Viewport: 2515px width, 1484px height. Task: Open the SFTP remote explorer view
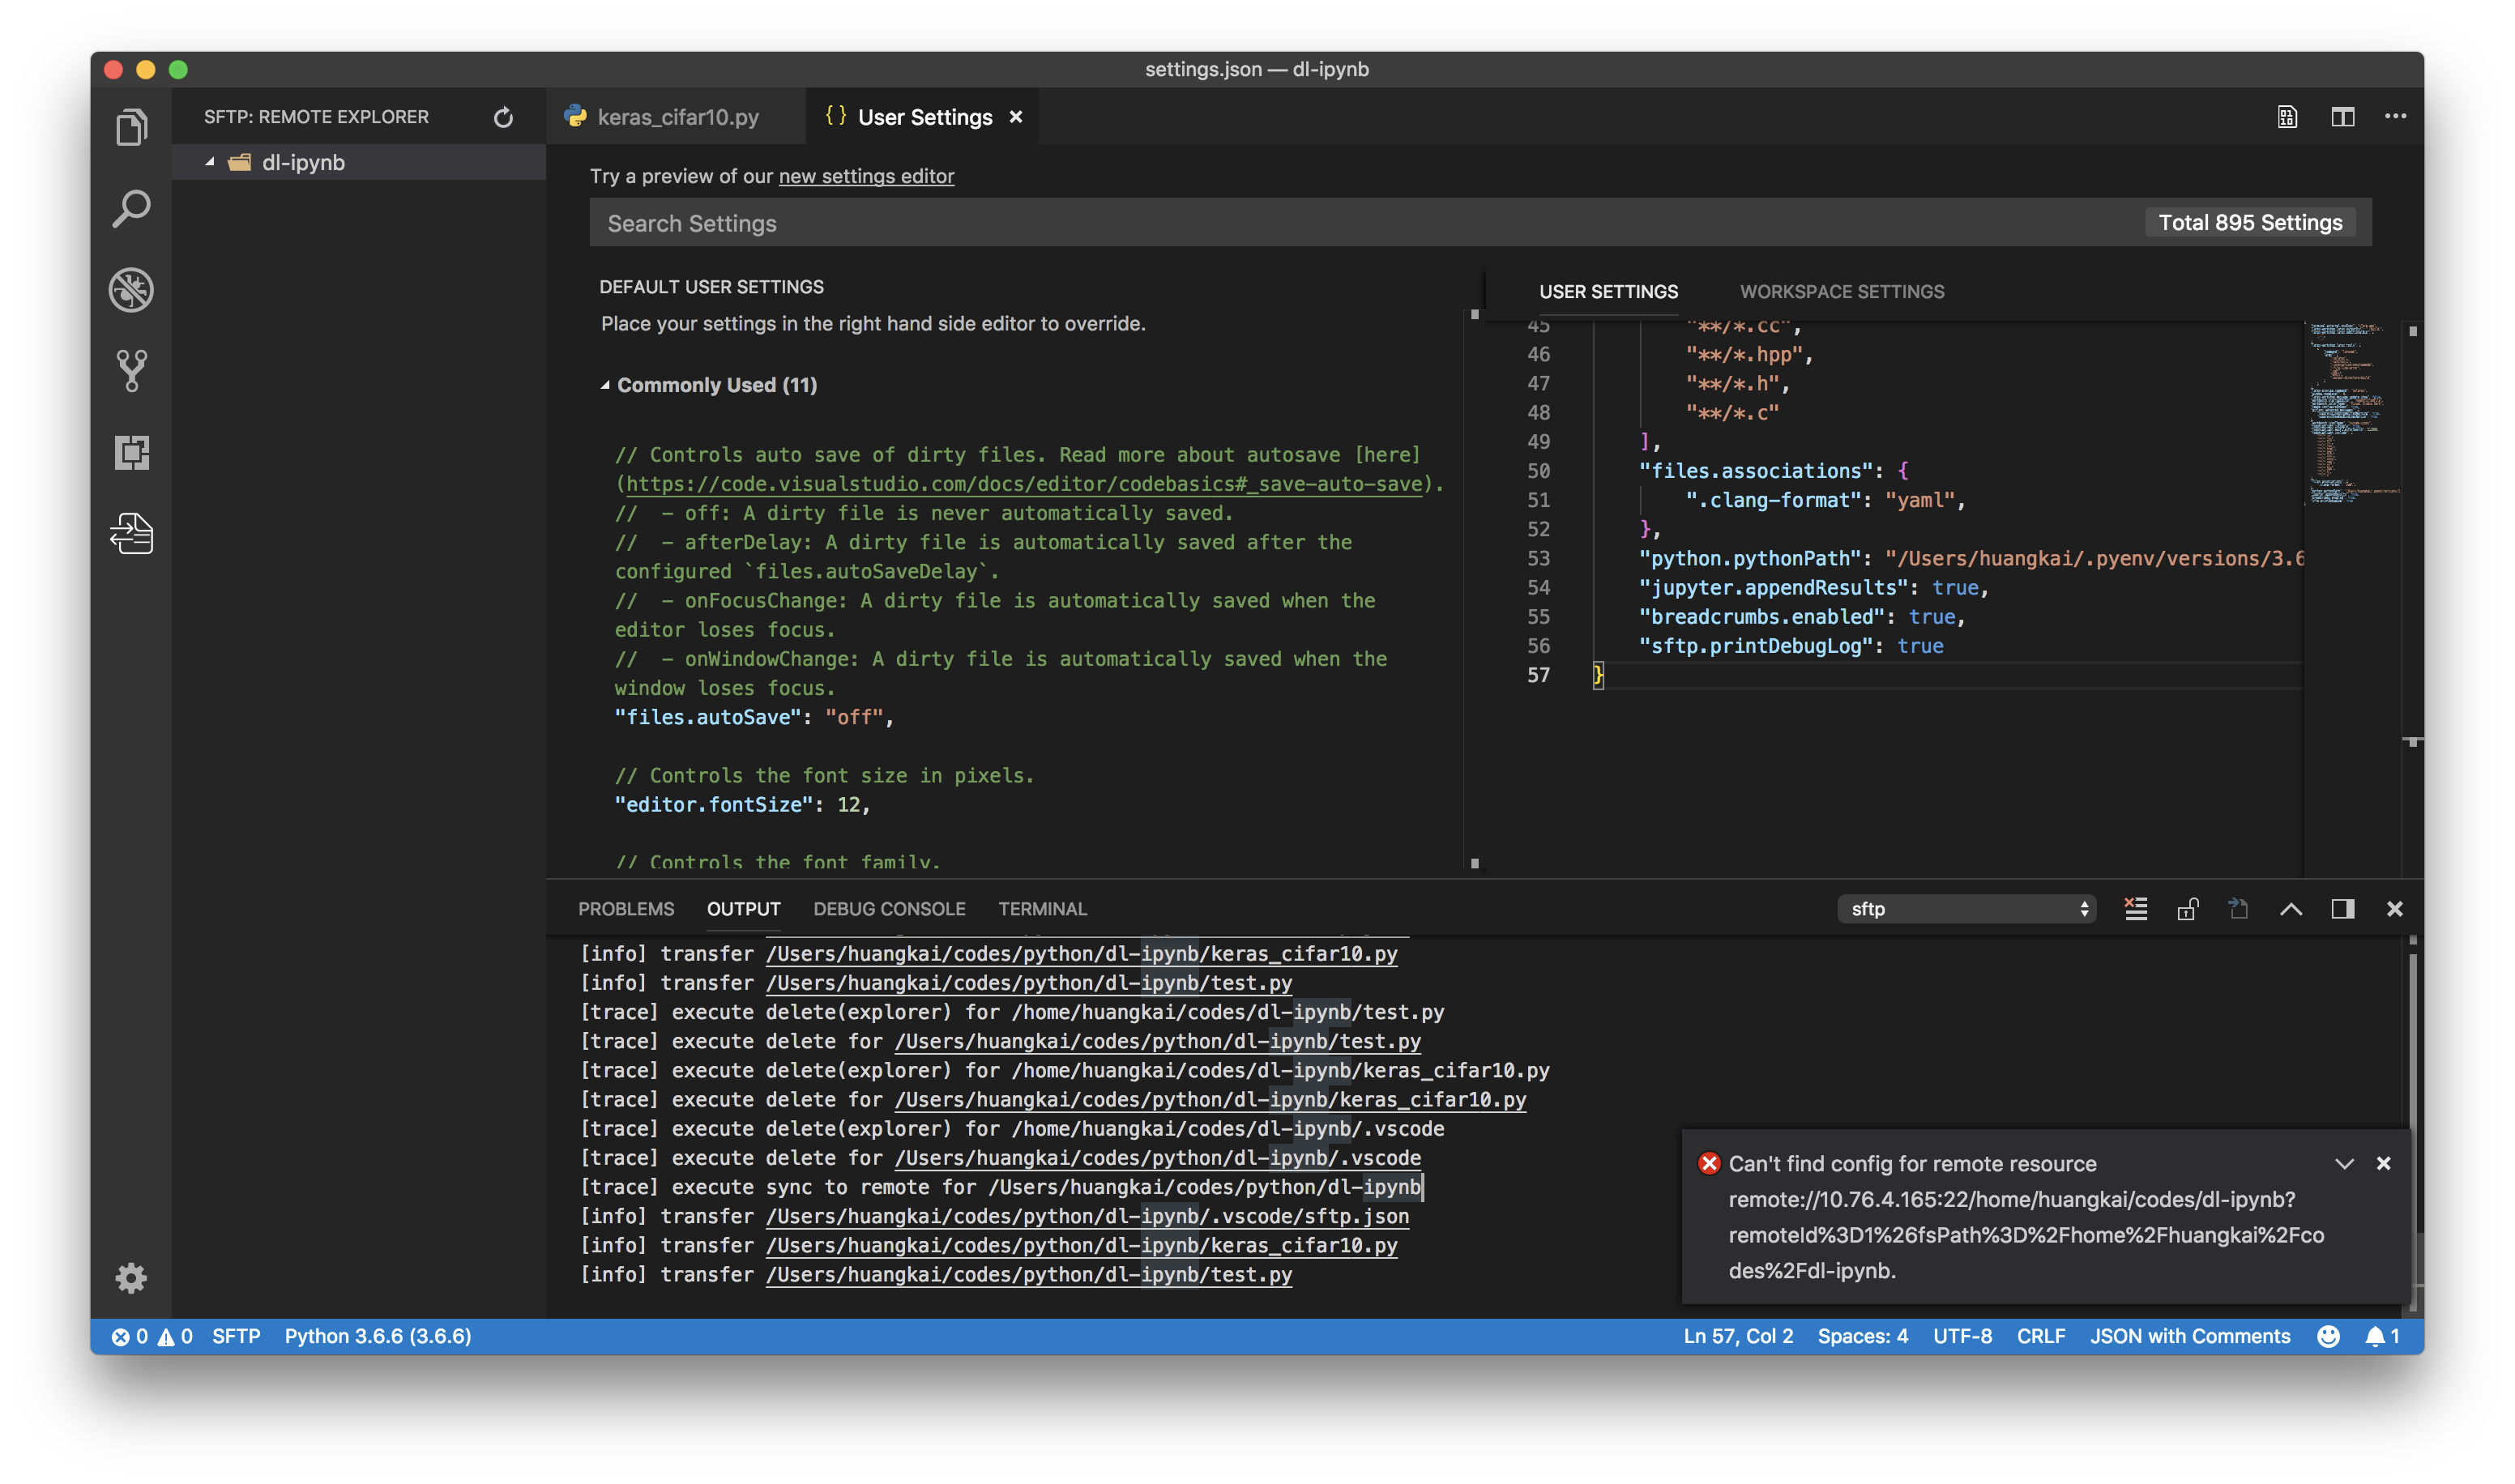click(131, 533)
